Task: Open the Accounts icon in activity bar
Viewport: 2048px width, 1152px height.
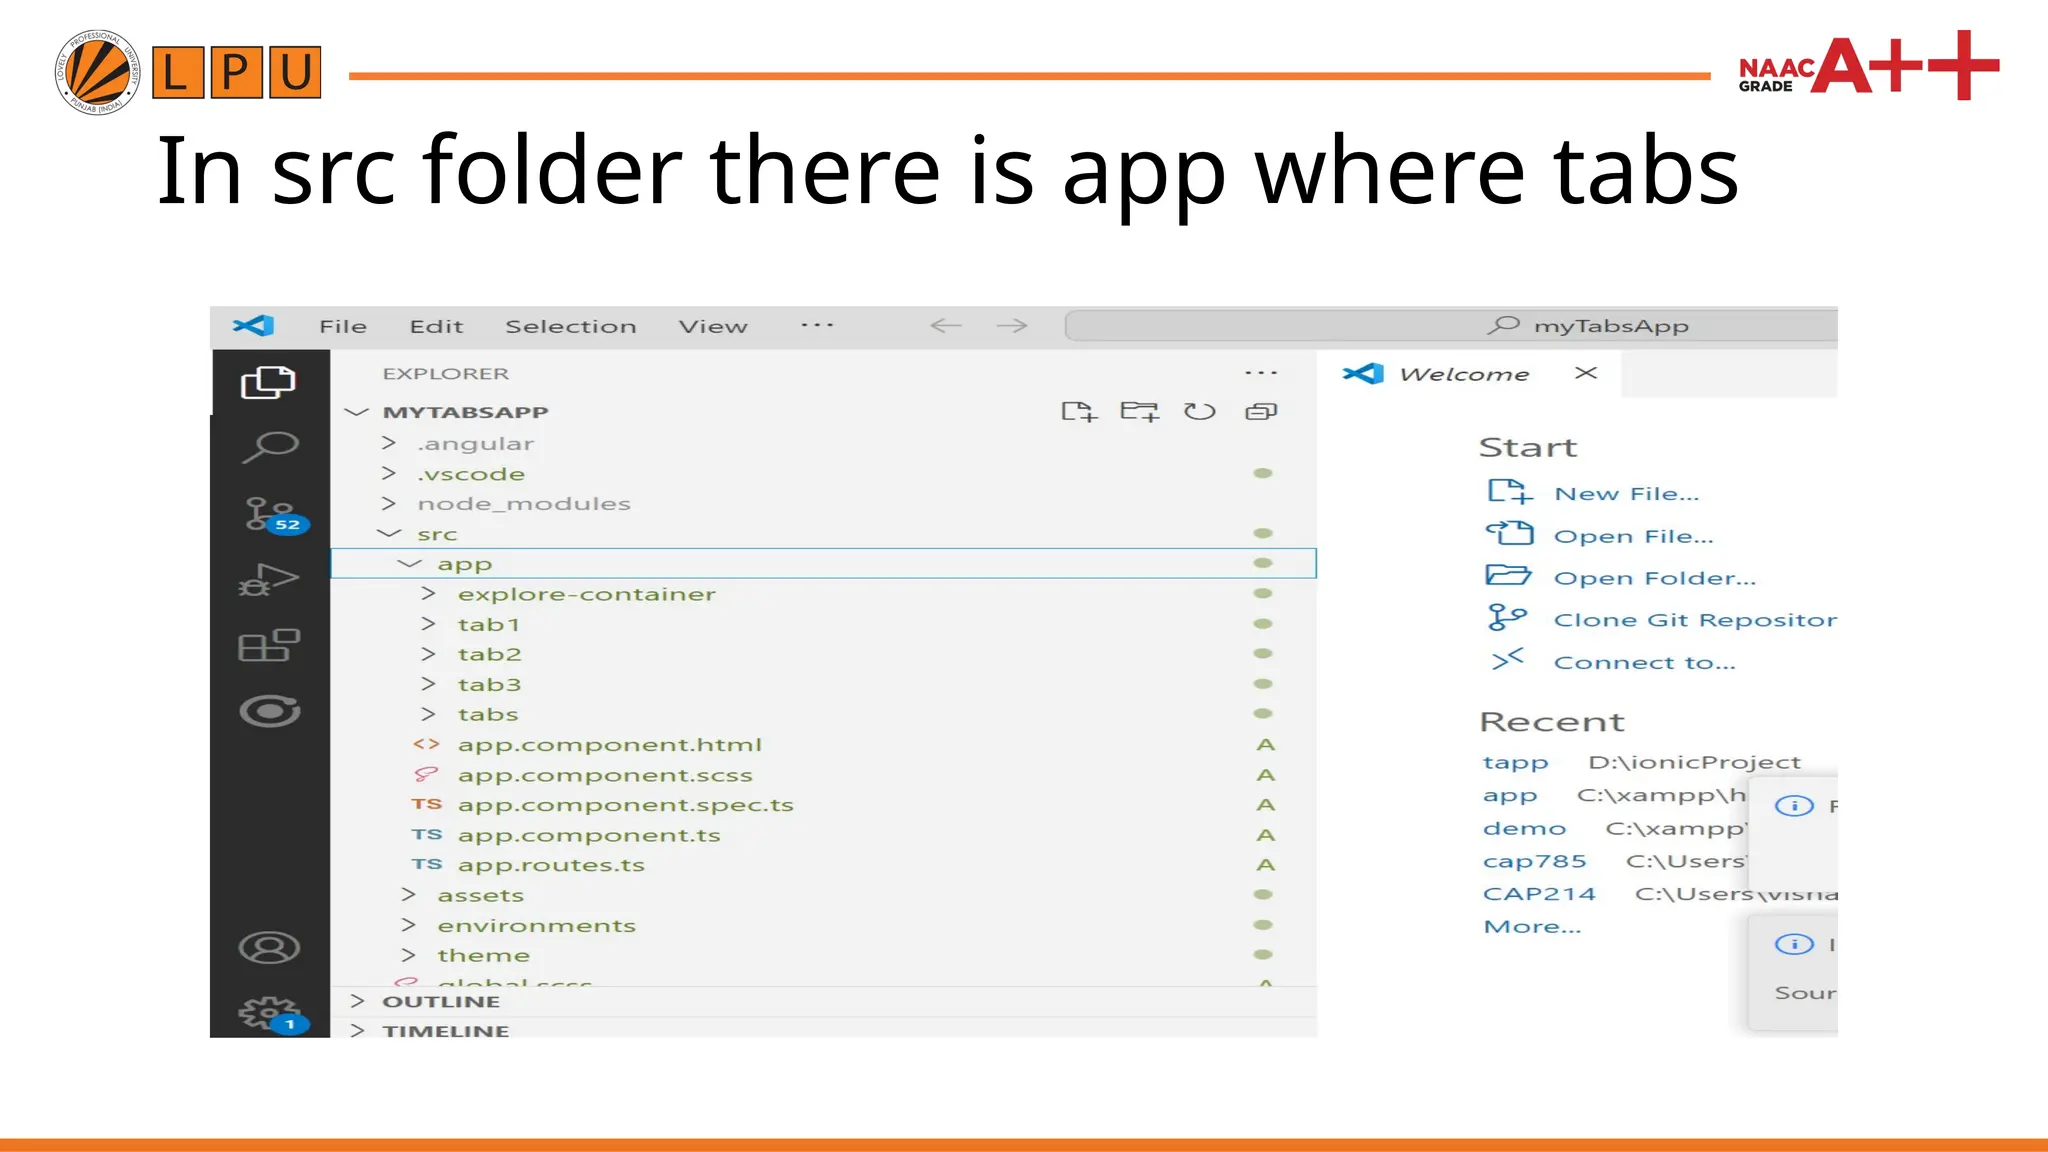Action: coord(269,947)
